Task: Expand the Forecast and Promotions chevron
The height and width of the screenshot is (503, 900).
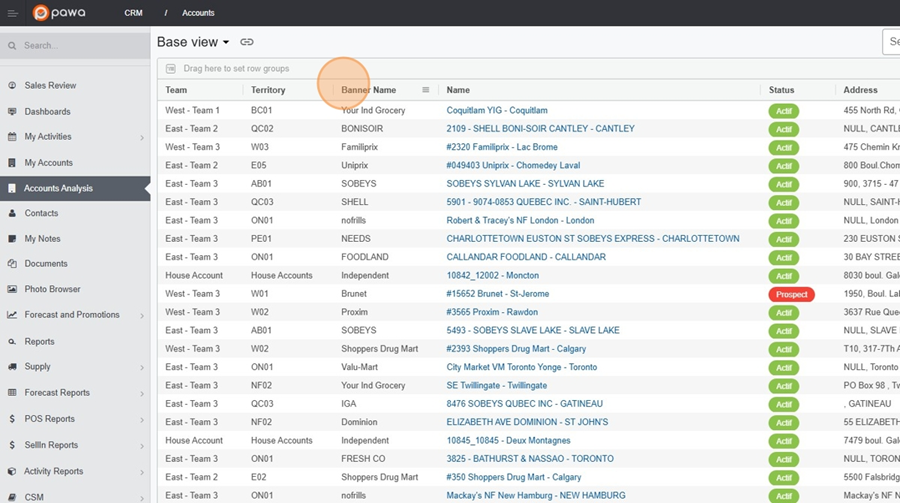Action: click(142, 316)
